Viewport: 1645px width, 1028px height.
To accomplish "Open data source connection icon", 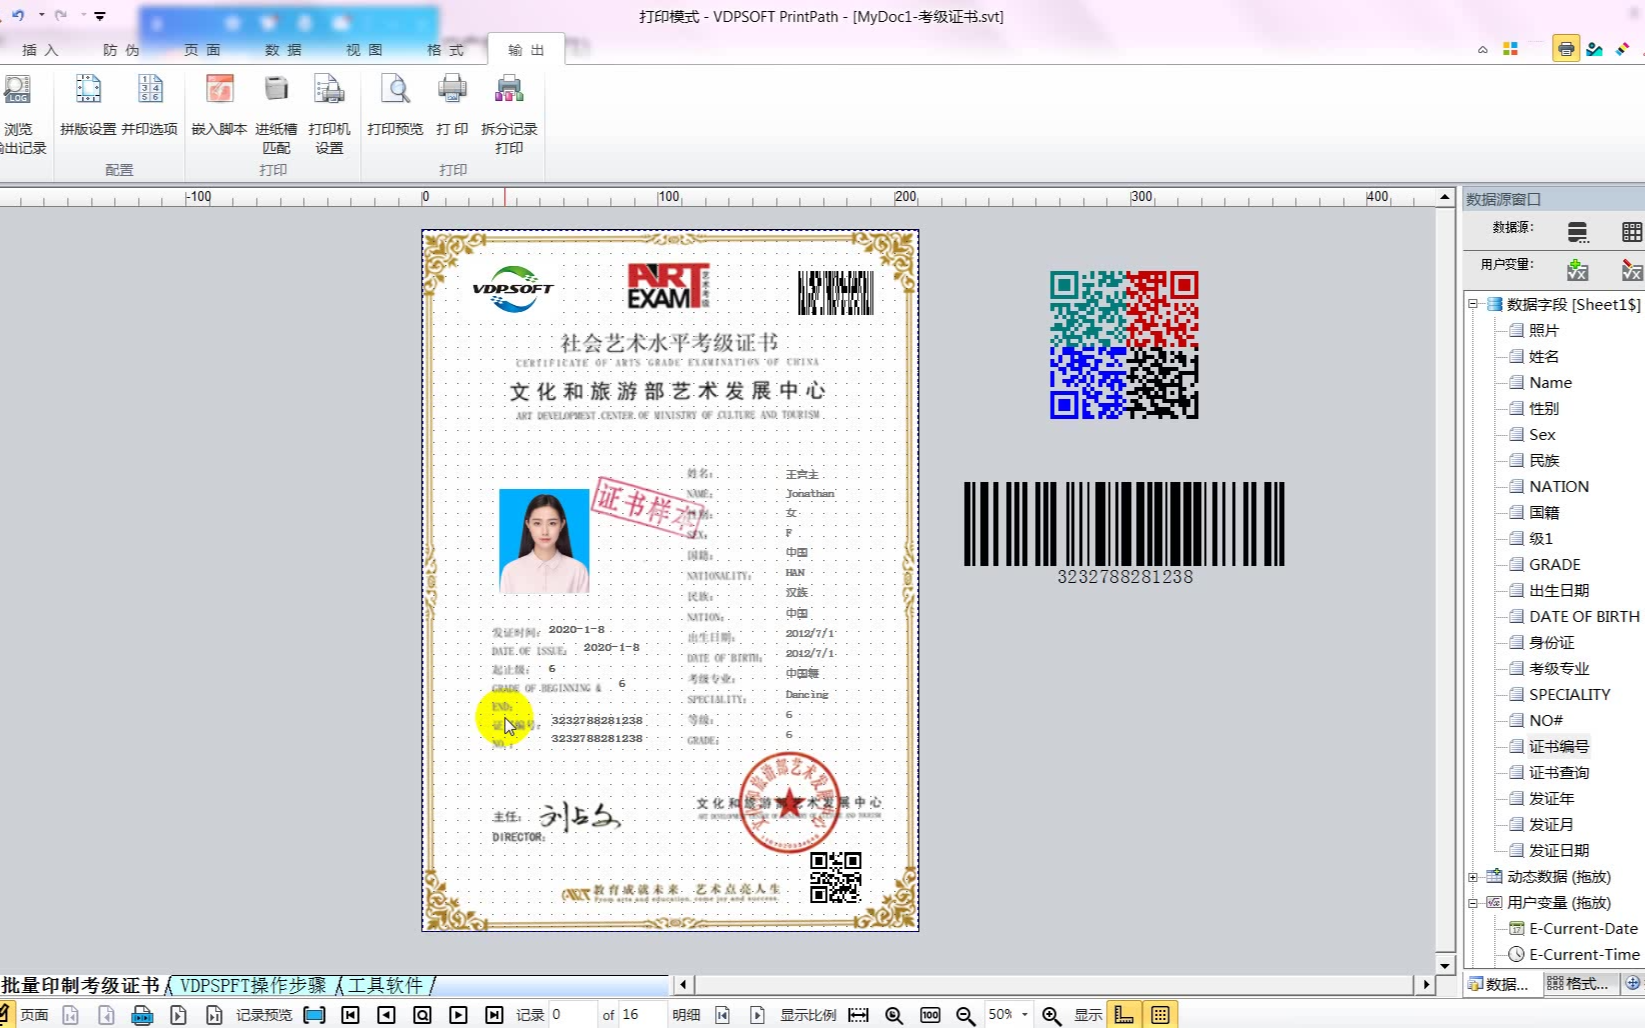I will coord(1578,232).
